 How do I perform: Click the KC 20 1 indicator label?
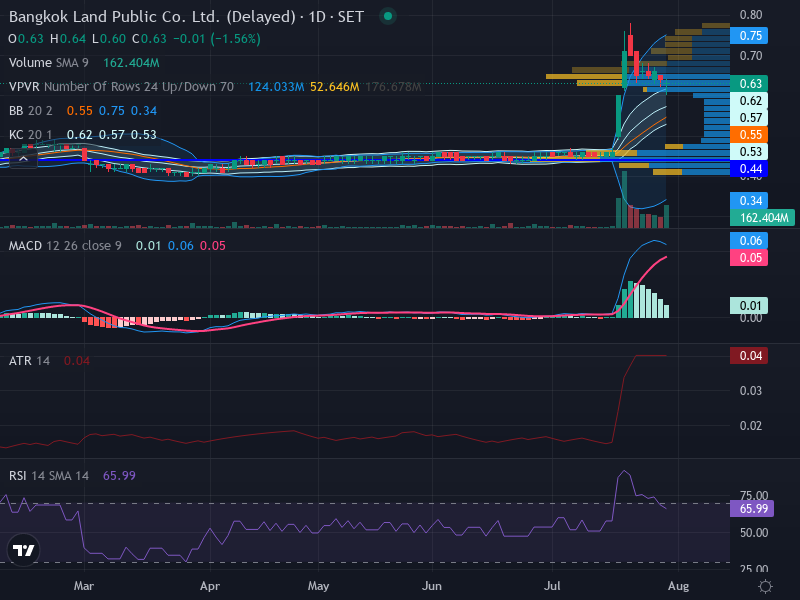click(31, 135)
